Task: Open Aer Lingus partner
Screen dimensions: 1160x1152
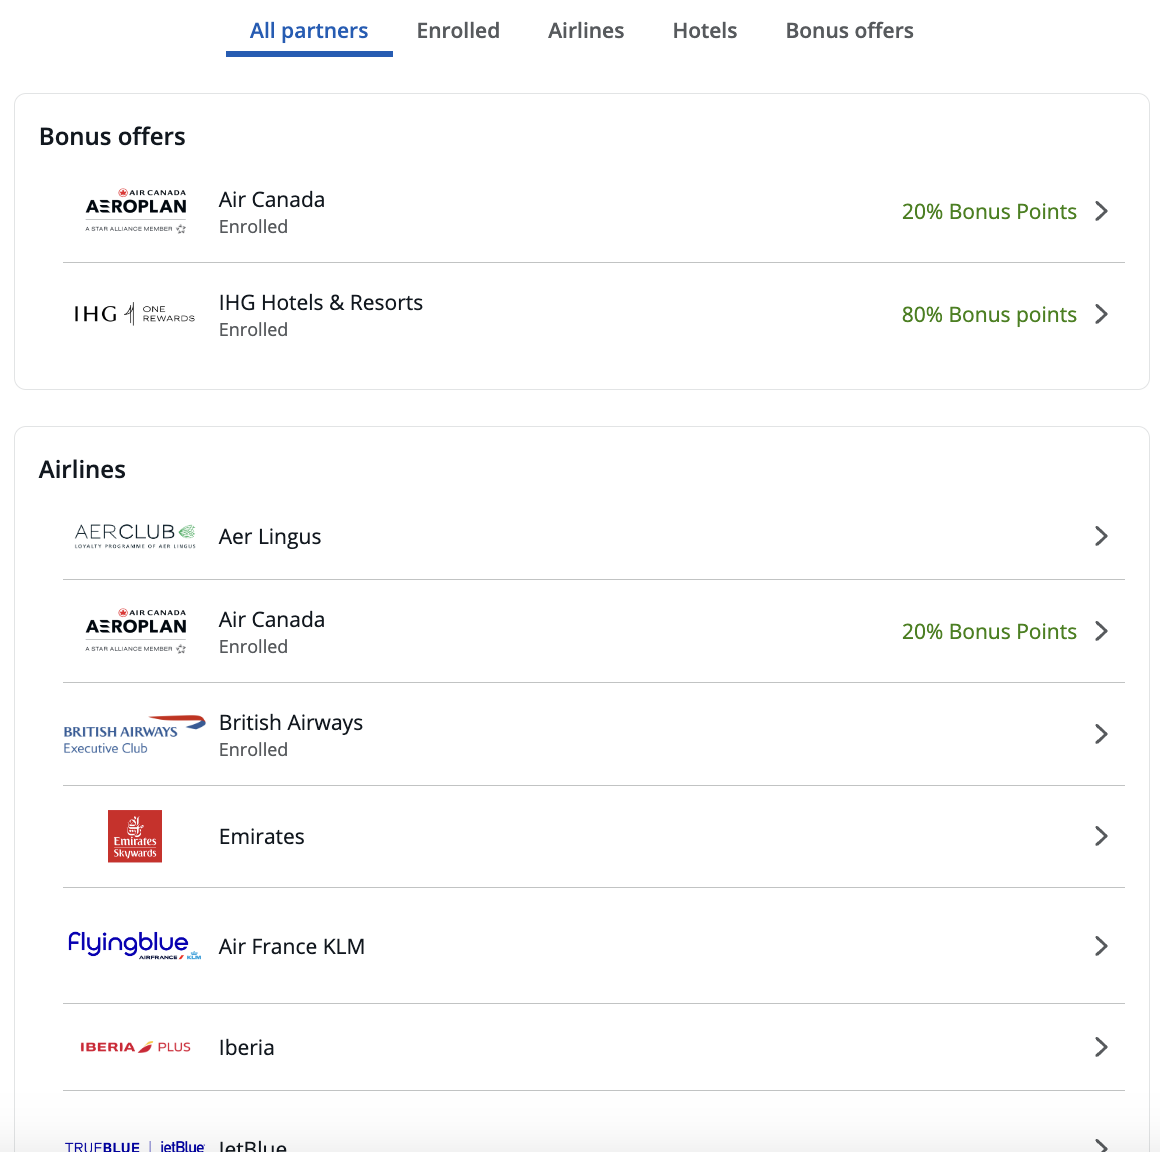Action: tap(593, 536)
